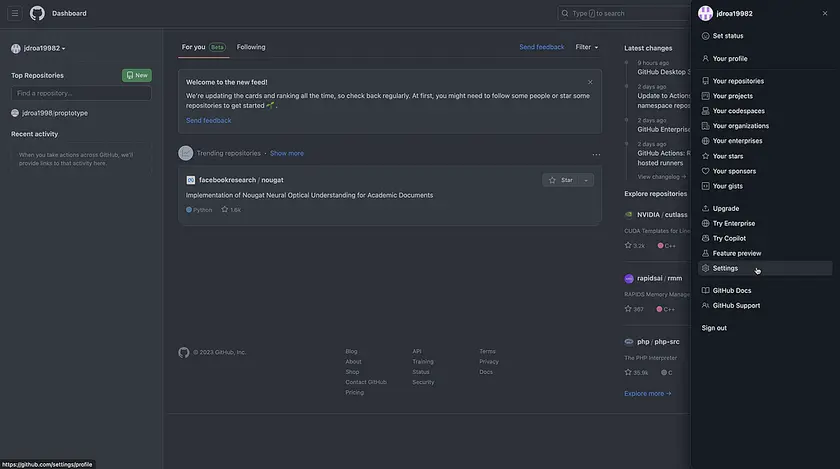Viewport: 840px width, 469px height.
Task: Click the search magnifier icon
Action: (565, 13)
